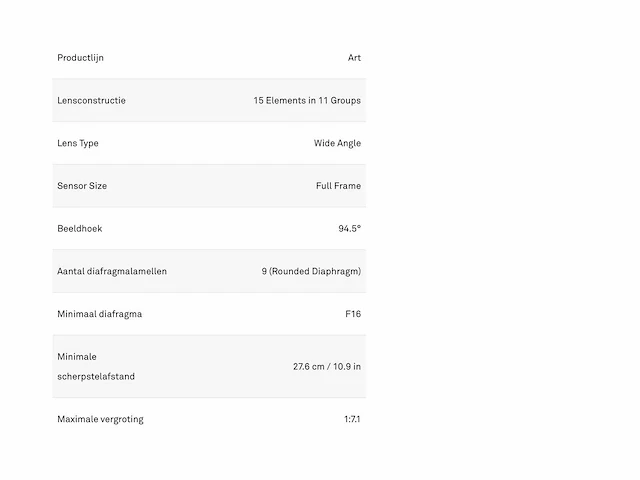Screen dimensions: 640x480
Task: Select the Minimale scherpstelafstand label
Action: (96, 367)
